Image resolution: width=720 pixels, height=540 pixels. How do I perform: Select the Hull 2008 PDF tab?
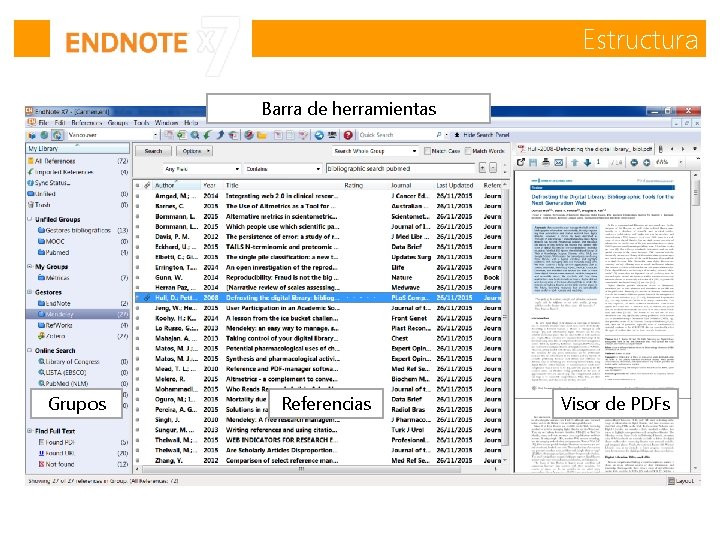pyautogui.click(x=585, y=149)
